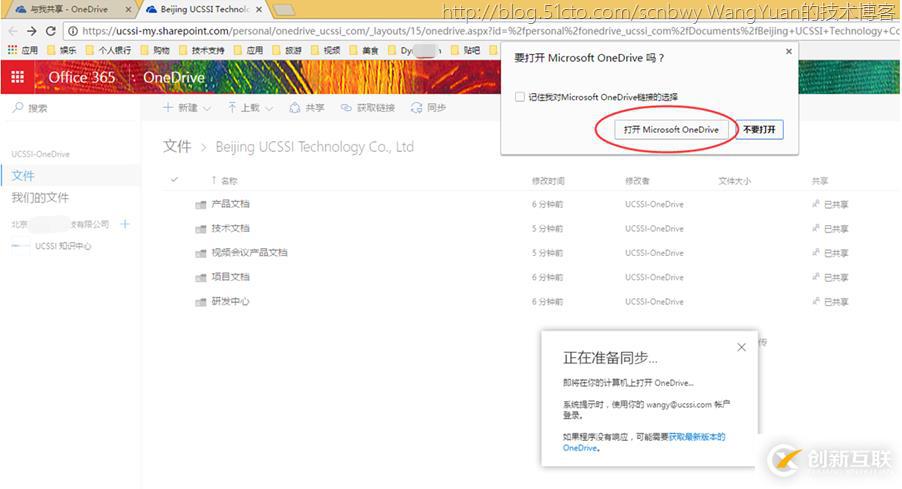Click the 获取链接 get link toolbar button
The width and height of the screenshot is (902, 489).
368,108
